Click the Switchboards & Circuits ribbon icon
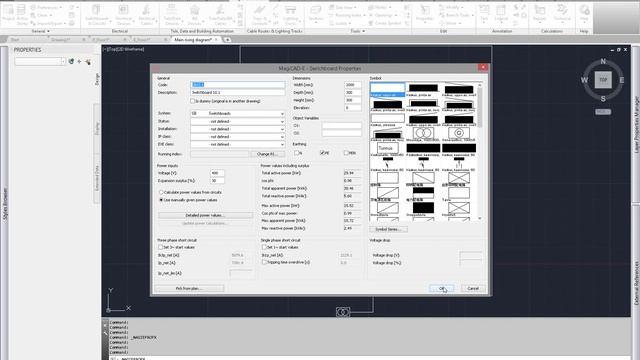 pos(97,14)
